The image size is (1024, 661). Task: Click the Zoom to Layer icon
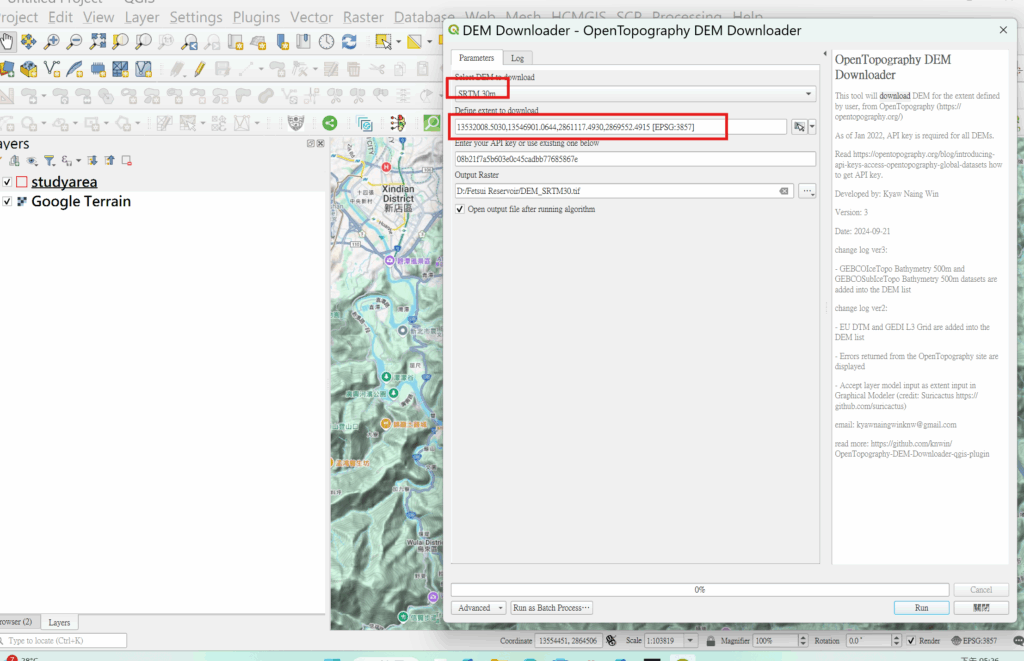click(x=143, y=42)
